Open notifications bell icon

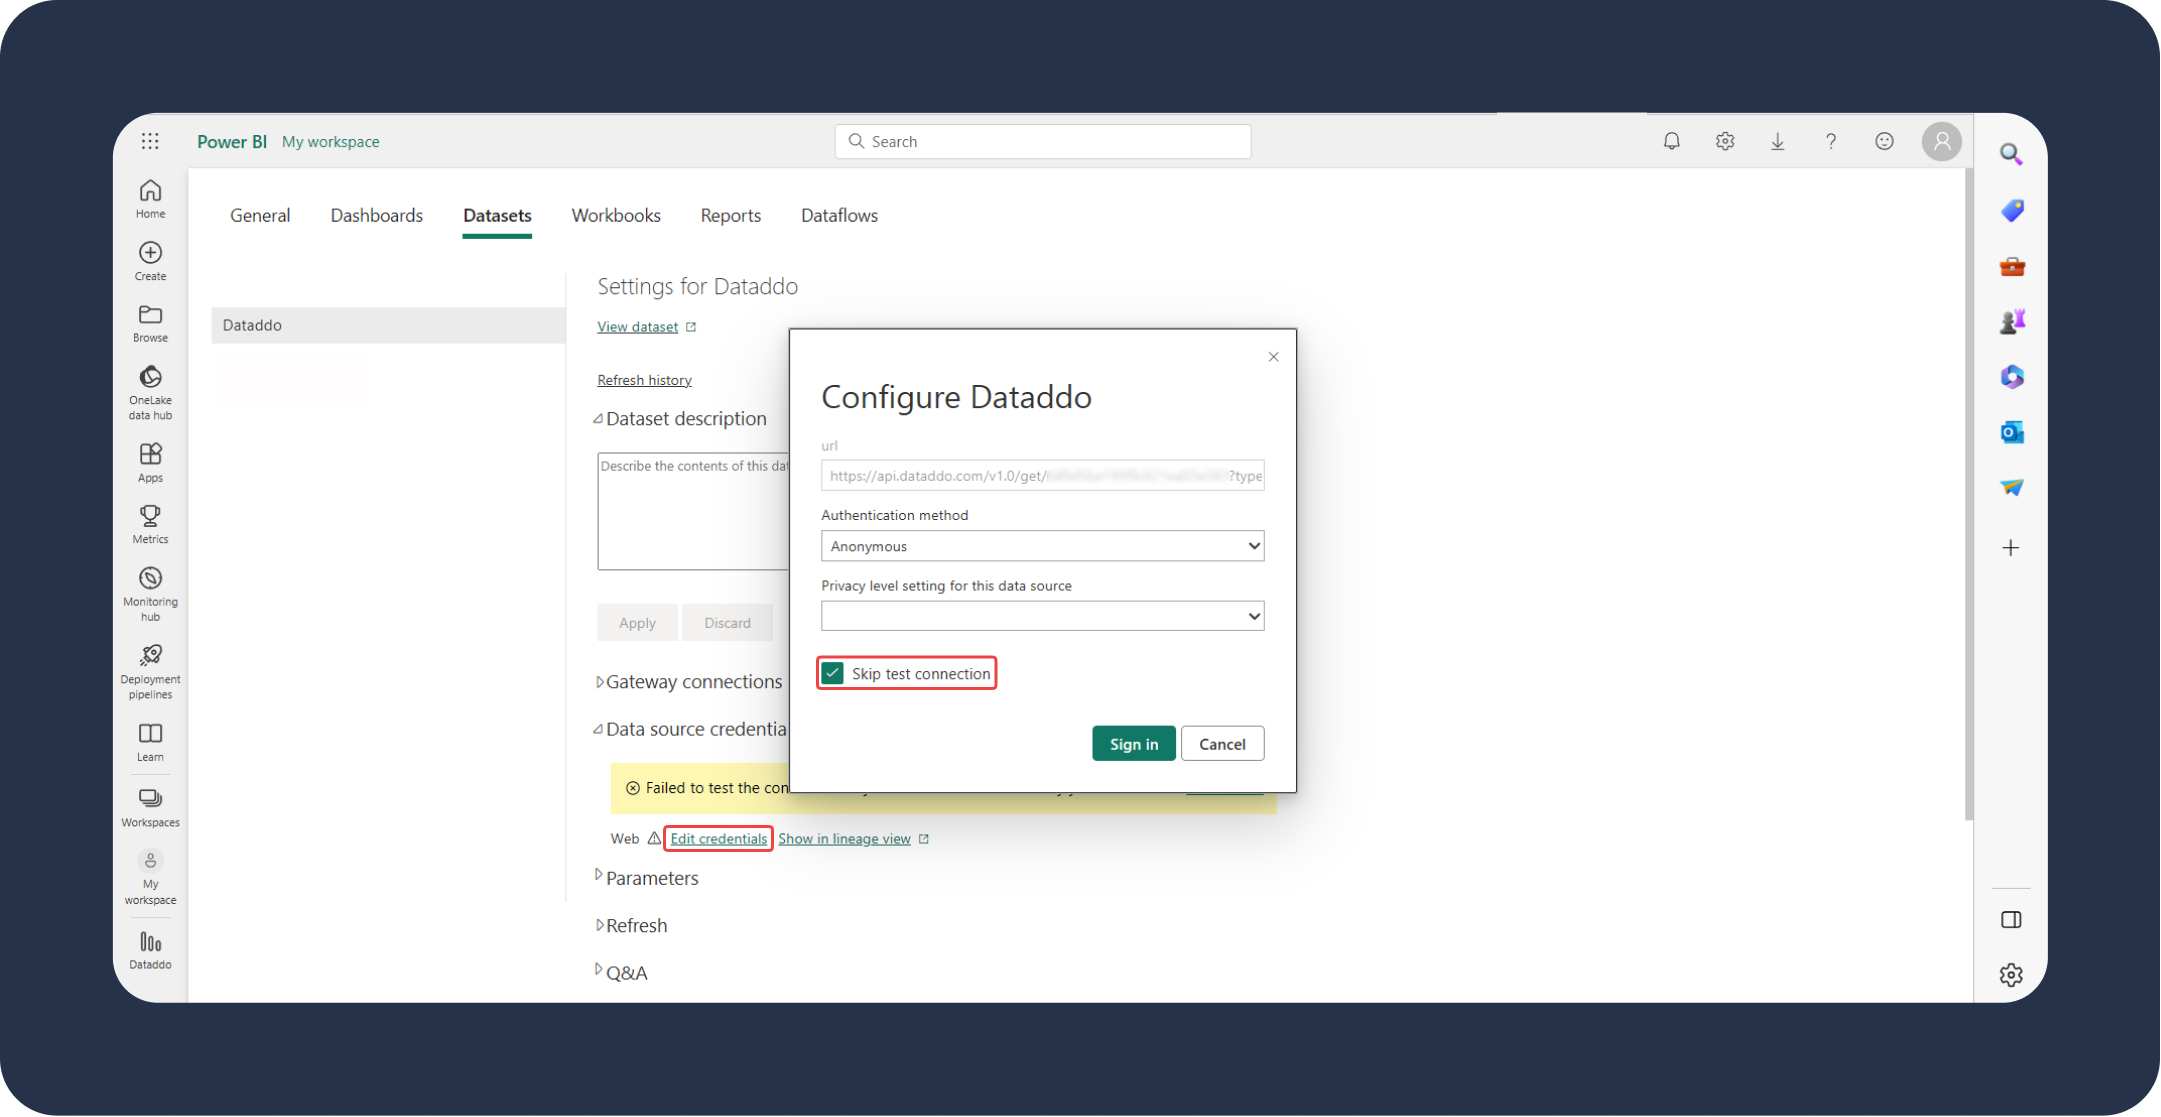(1671, 141)
